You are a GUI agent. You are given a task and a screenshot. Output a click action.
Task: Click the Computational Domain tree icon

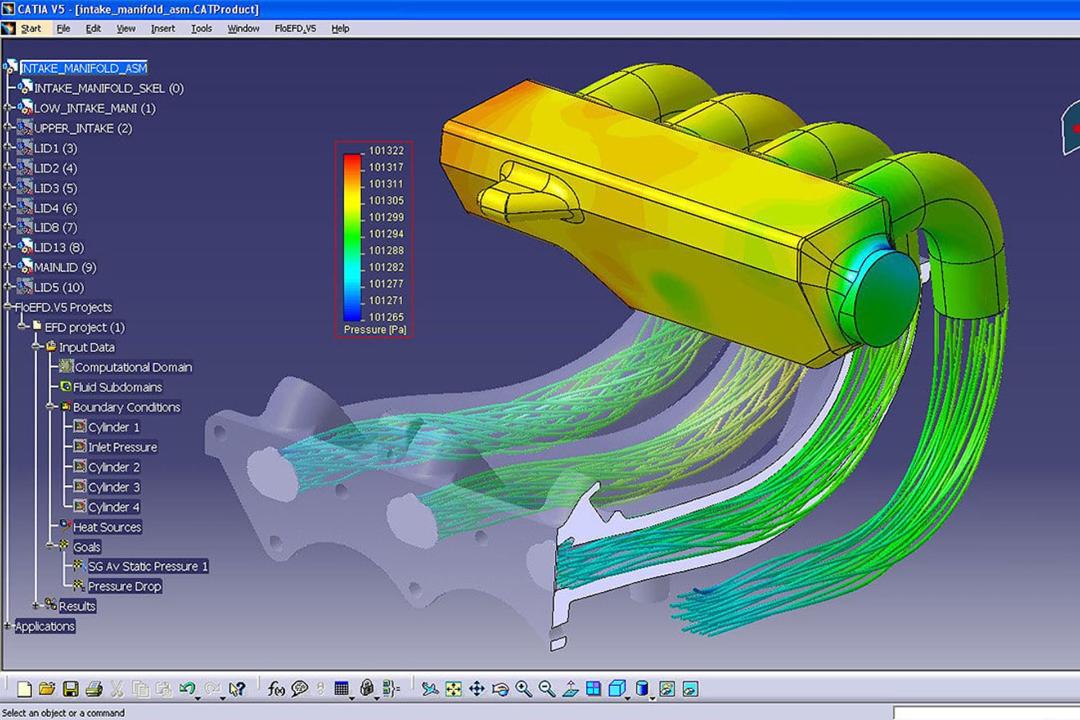(x=66, y=367)
